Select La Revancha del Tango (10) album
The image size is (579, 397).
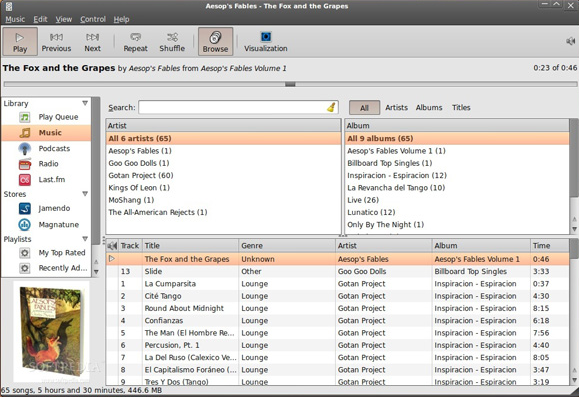tap(457, 188)
